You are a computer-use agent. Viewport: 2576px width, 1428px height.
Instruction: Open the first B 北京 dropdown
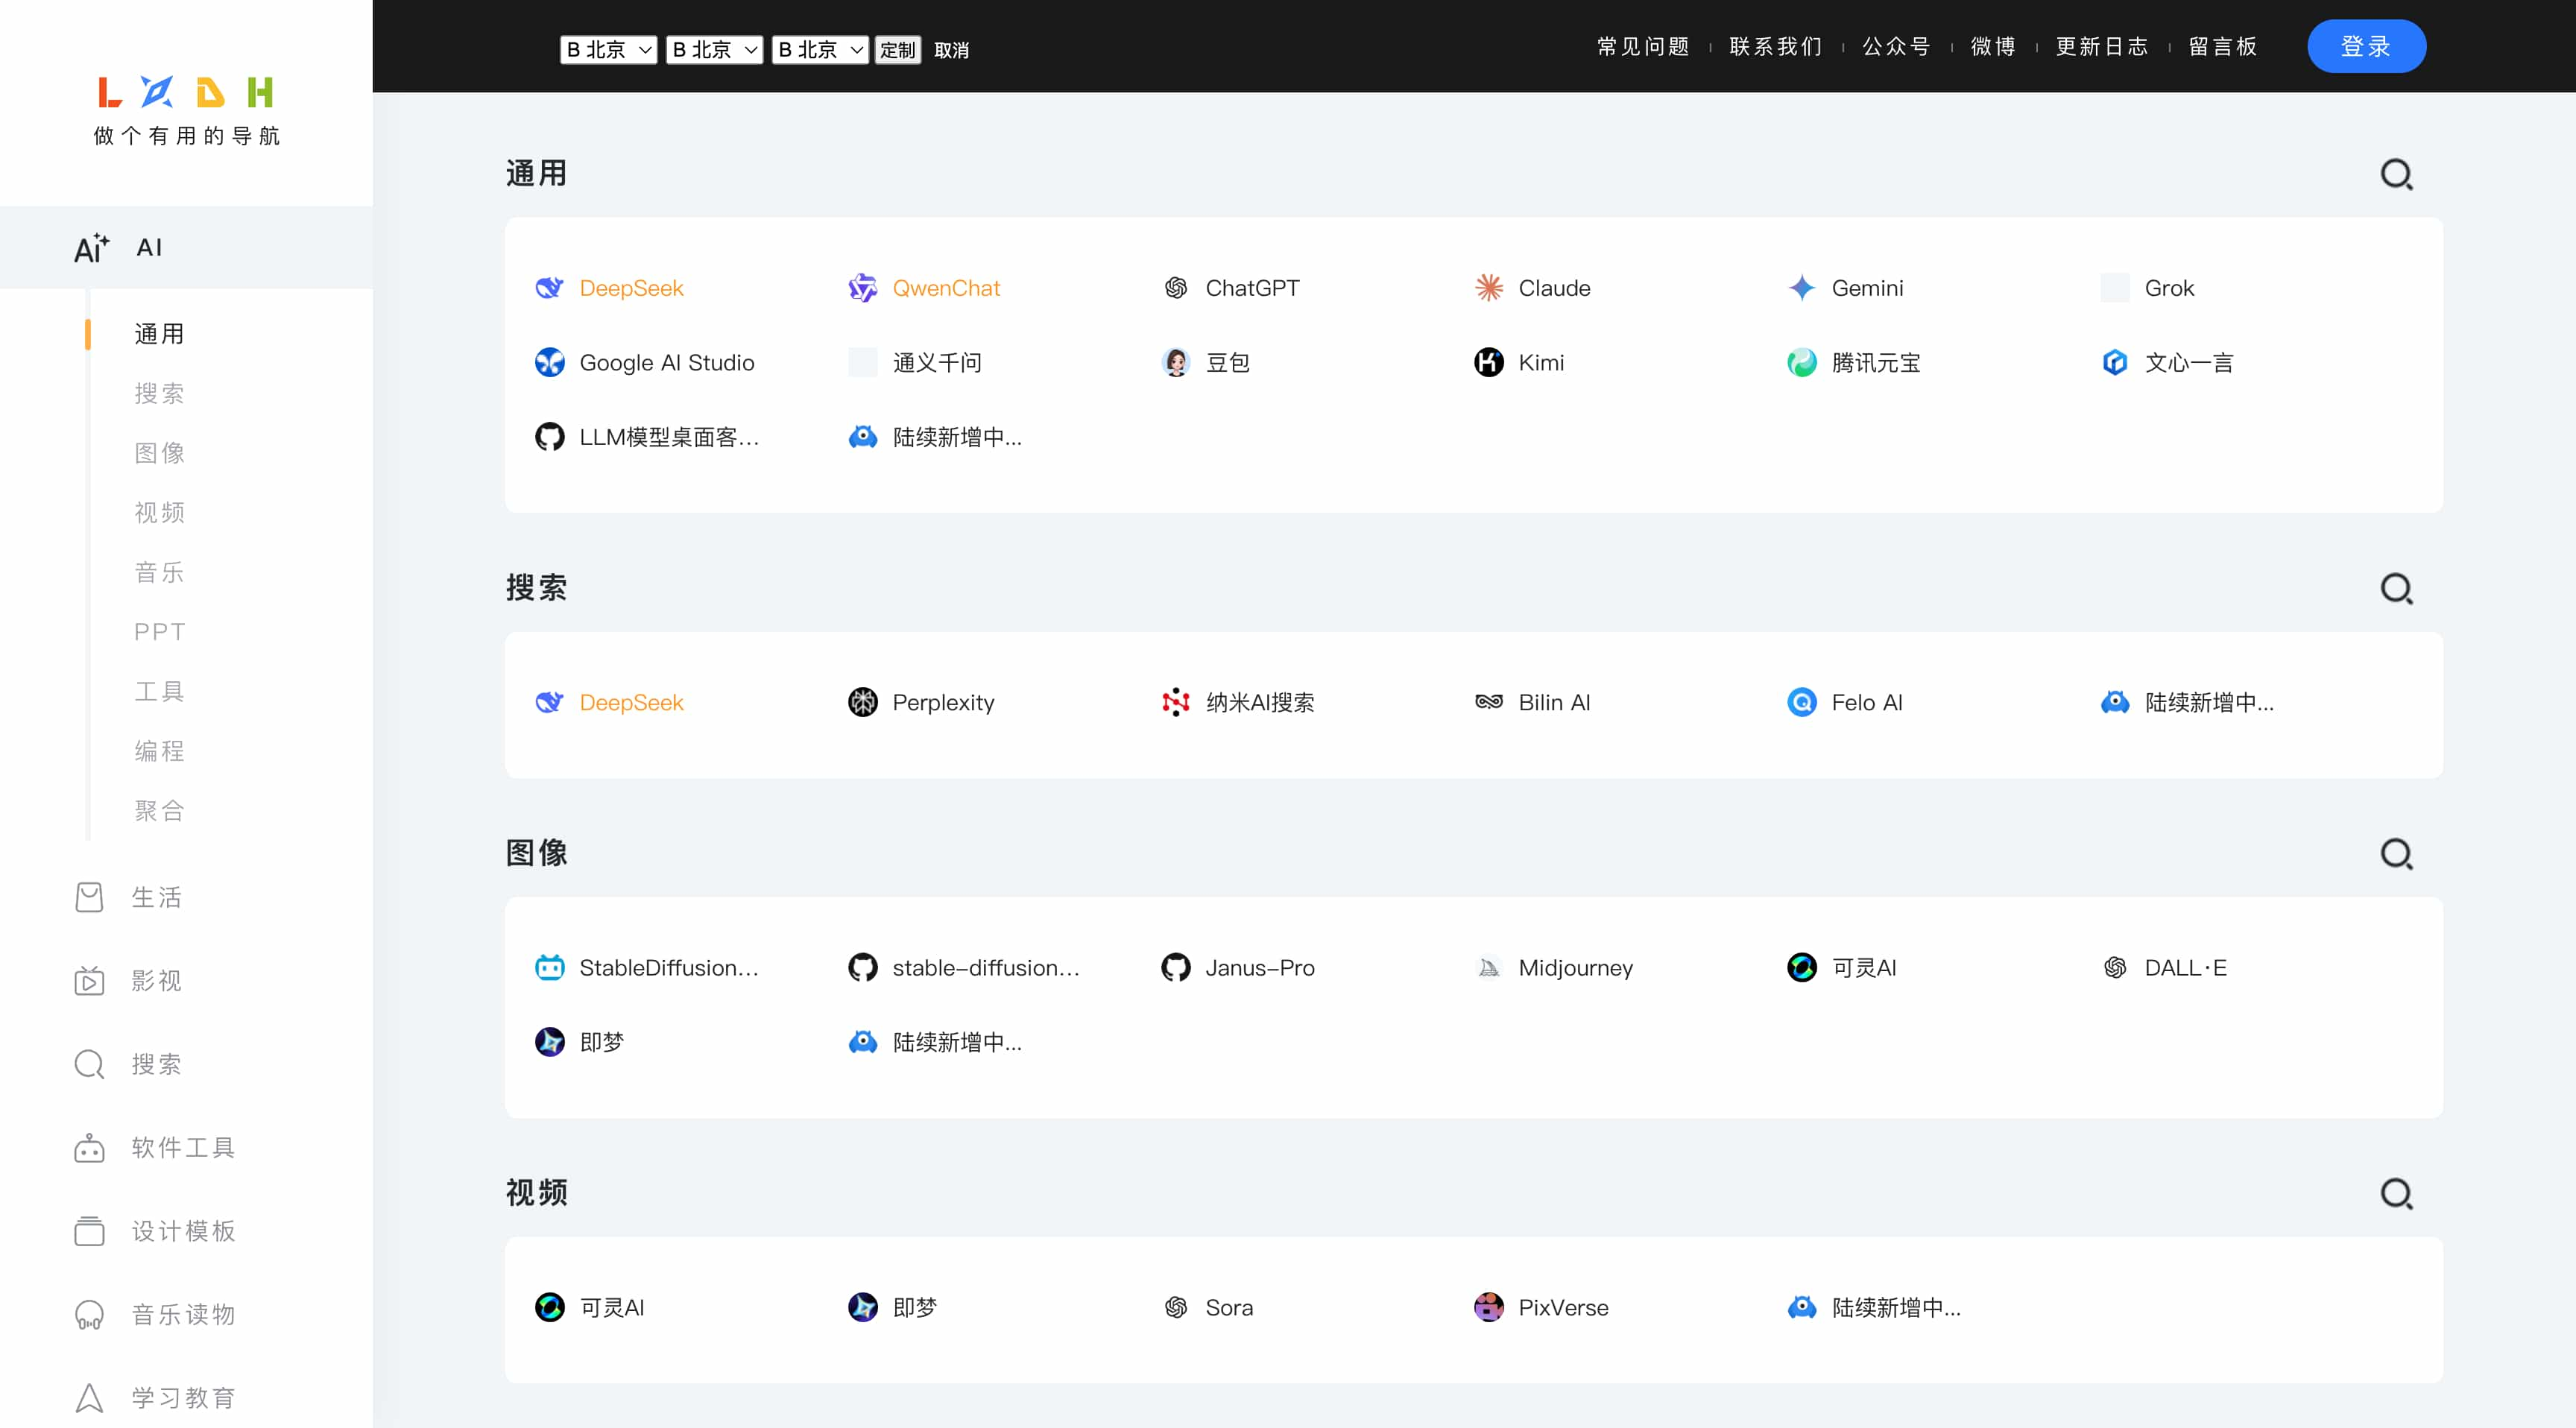pos(608,50)
